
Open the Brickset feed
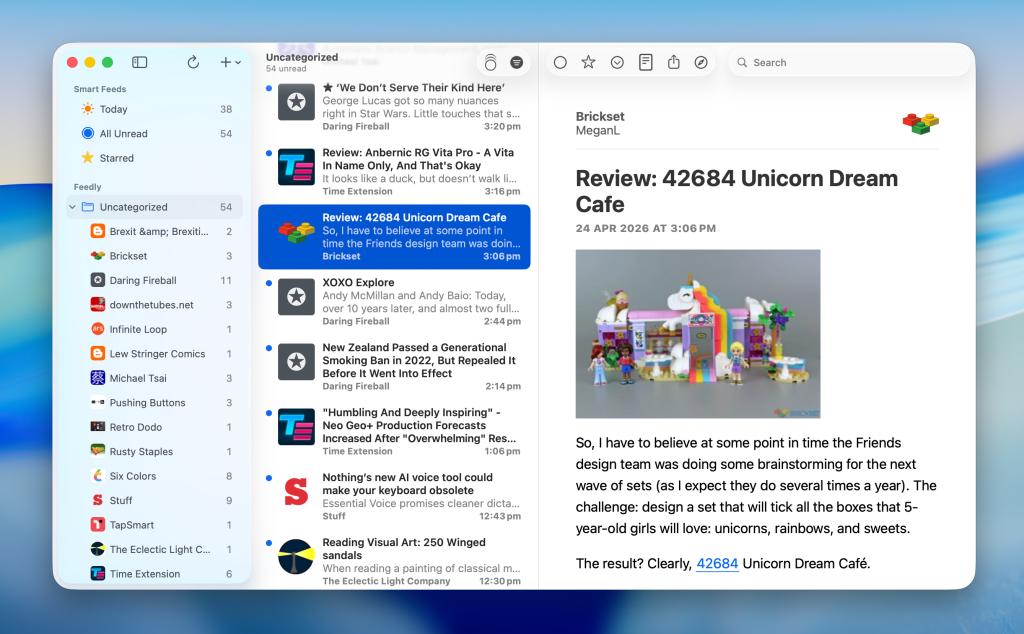pyautogui.click(x=128, y=255)
